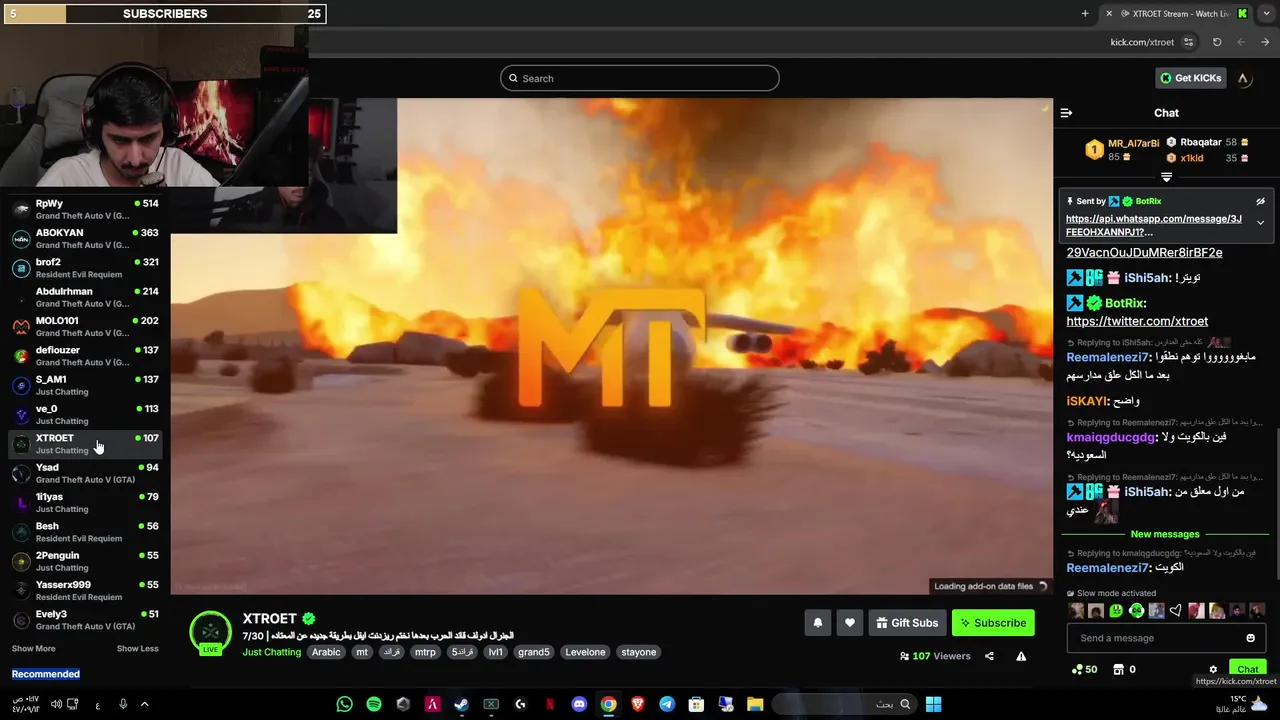Click Gift Subs button
1280x720 pixels.
click(907, 622)
